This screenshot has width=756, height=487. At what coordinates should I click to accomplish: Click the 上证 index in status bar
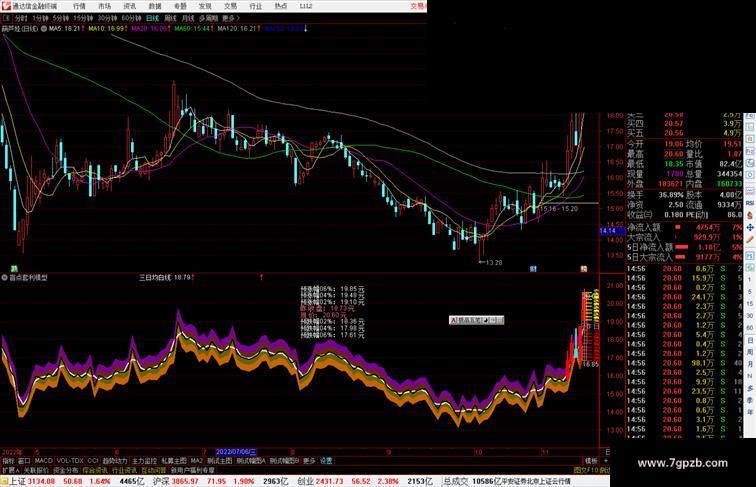tap(17, 481)
